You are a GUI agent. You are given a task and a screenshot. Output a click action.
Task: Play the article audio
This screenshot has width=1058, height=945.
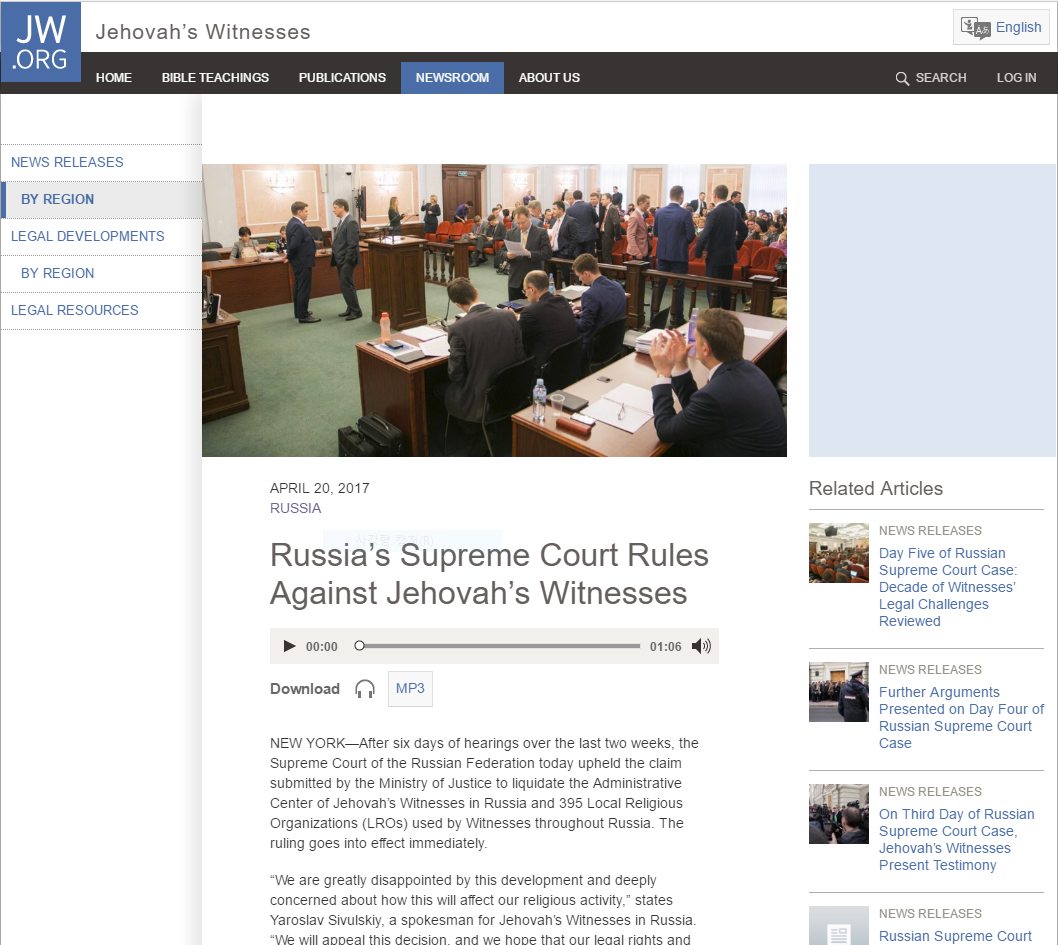pyautogui.click(x=289, y=646)
